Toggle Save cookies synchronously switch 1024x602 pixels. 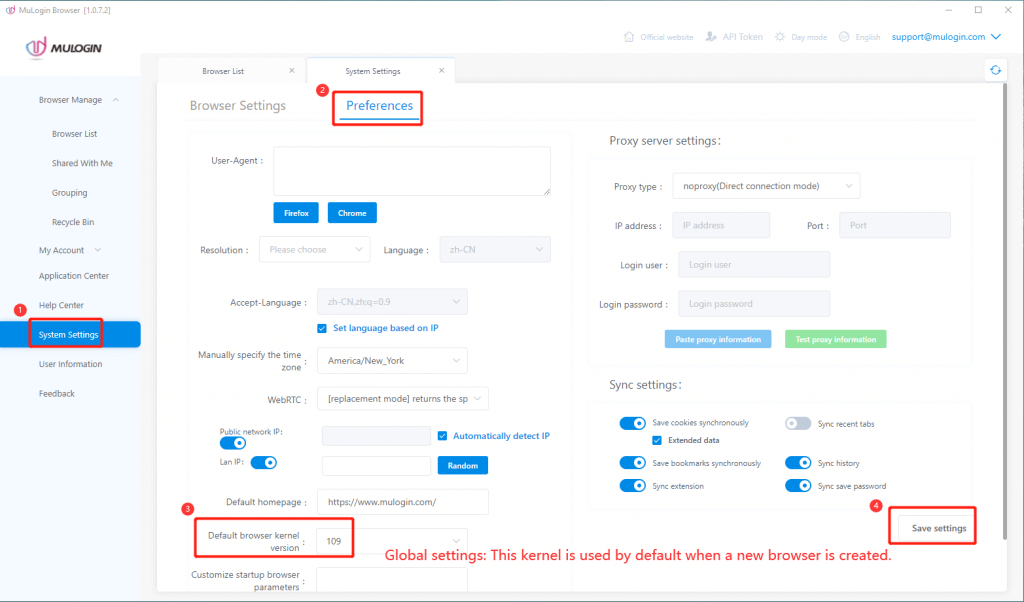(632, 423)
